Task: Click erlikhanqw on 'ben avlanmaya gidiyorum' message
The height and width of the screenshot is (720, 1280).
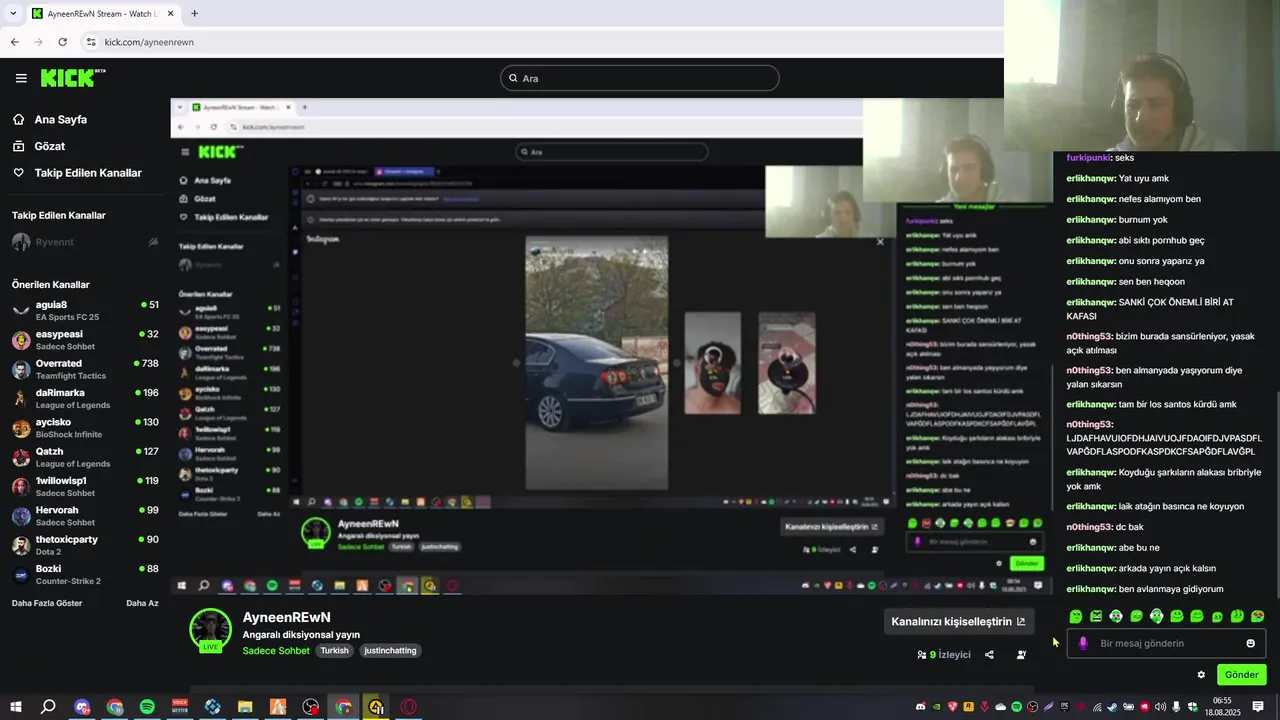Action: click(1091, 589)
